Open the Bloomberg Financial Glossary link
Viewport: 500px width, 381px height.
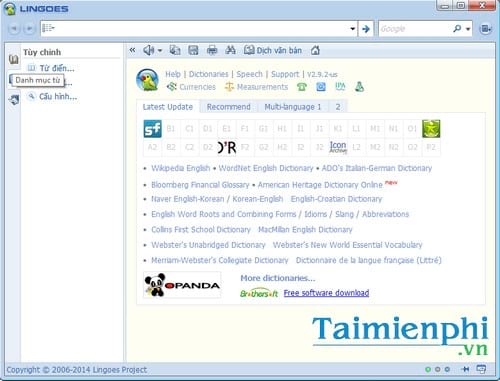[x=200, y=185]
